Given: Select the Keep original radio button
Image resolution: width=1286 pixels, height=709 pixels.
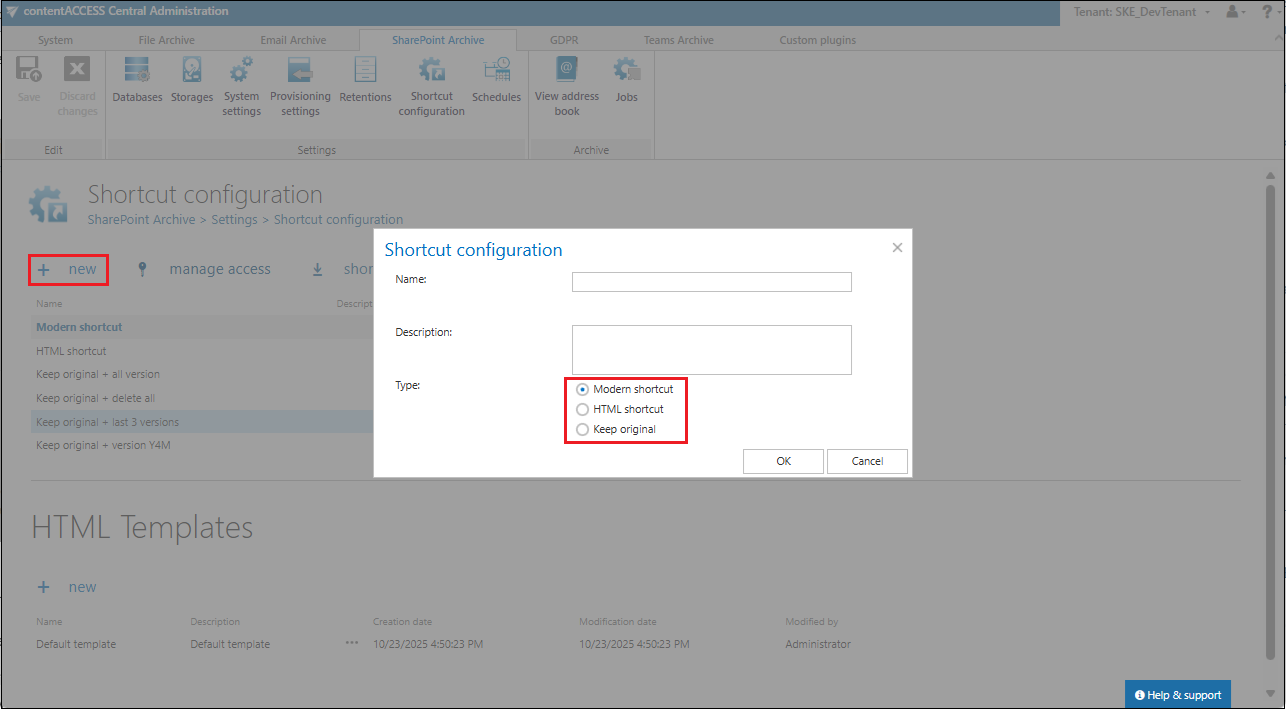Looking at the screenshot, I should point(583,429).
